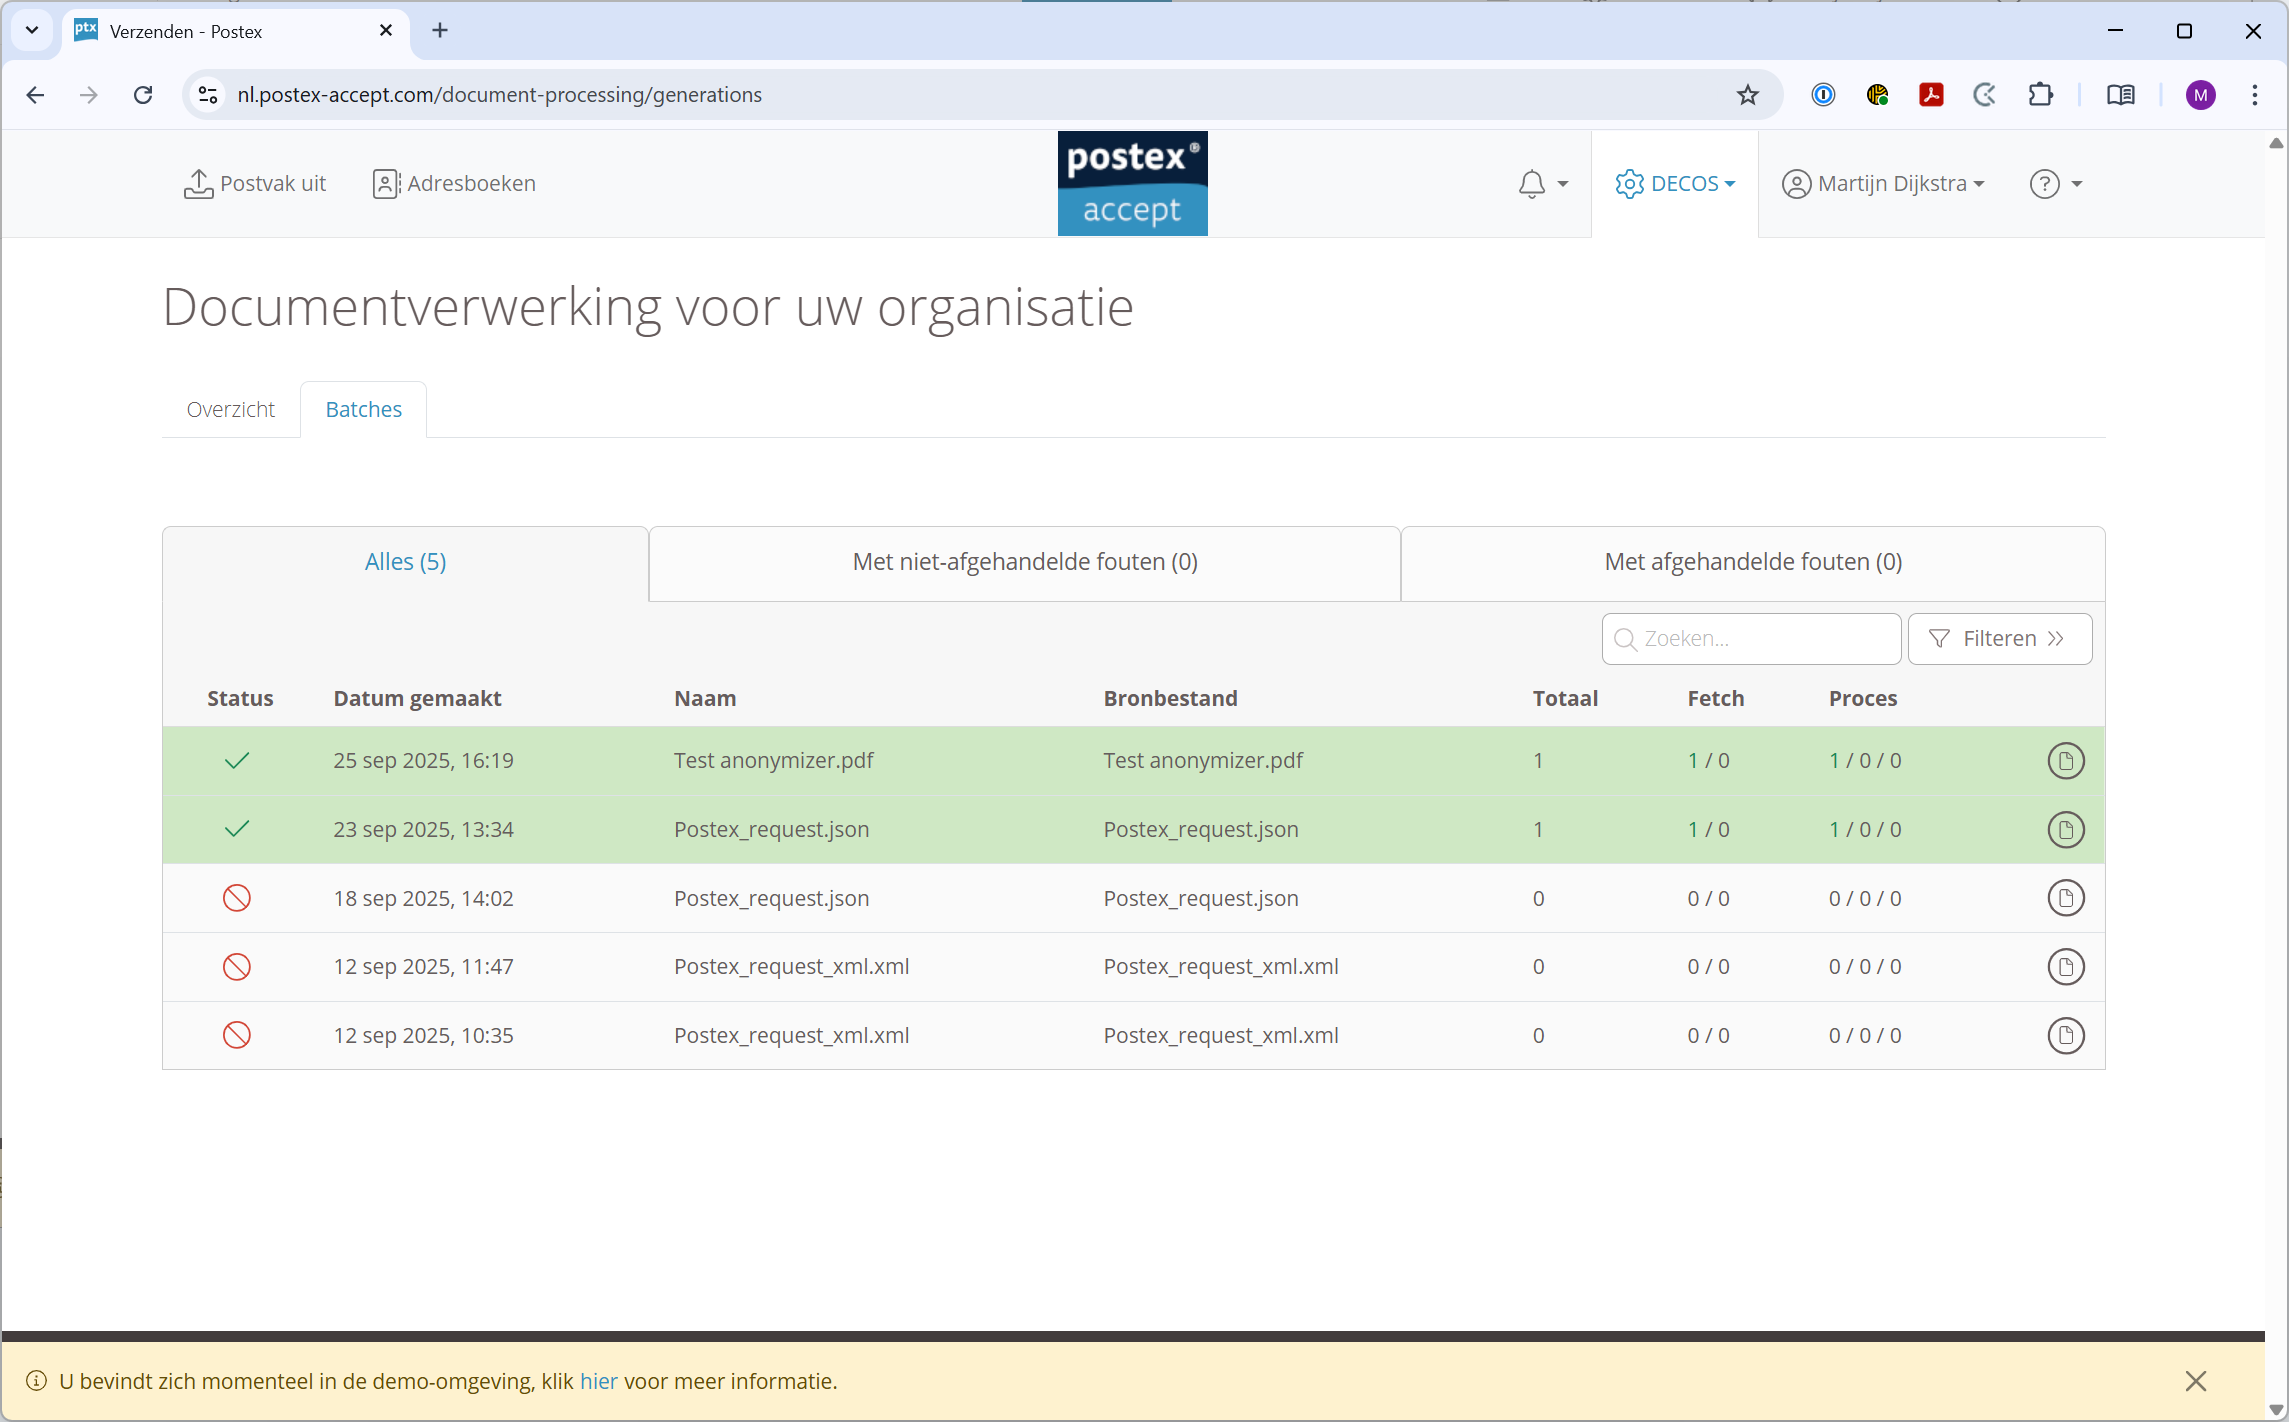Image resolution: width=2289 pixels, height=1422 pixels.
Task: Open document icon for Test anonymizer.pdf row
Action: tap(2065, 761)
